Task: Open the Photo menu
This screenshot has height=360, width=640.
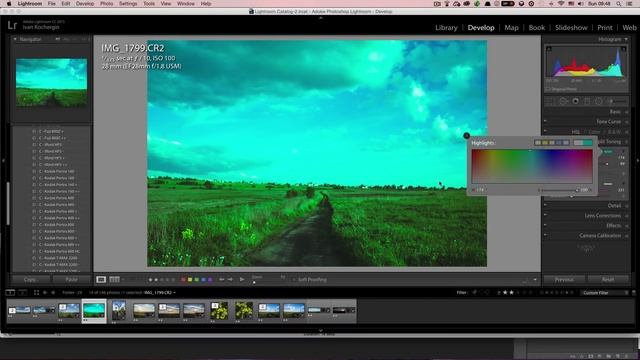Action: (x=106, y=4)
